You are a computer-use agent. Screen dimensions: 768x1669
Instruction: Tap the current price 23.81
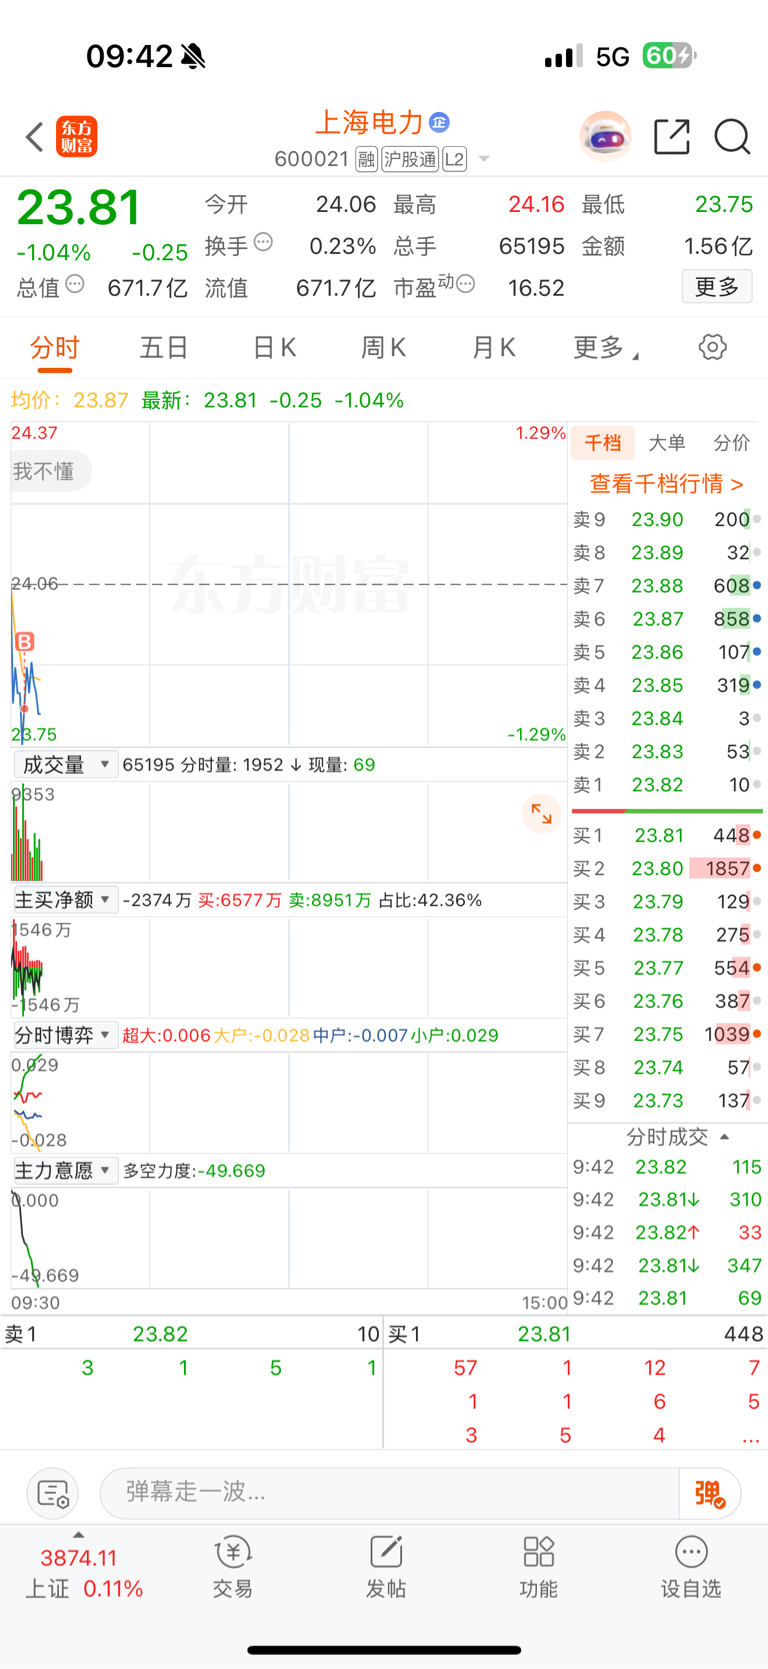point(79,208)
